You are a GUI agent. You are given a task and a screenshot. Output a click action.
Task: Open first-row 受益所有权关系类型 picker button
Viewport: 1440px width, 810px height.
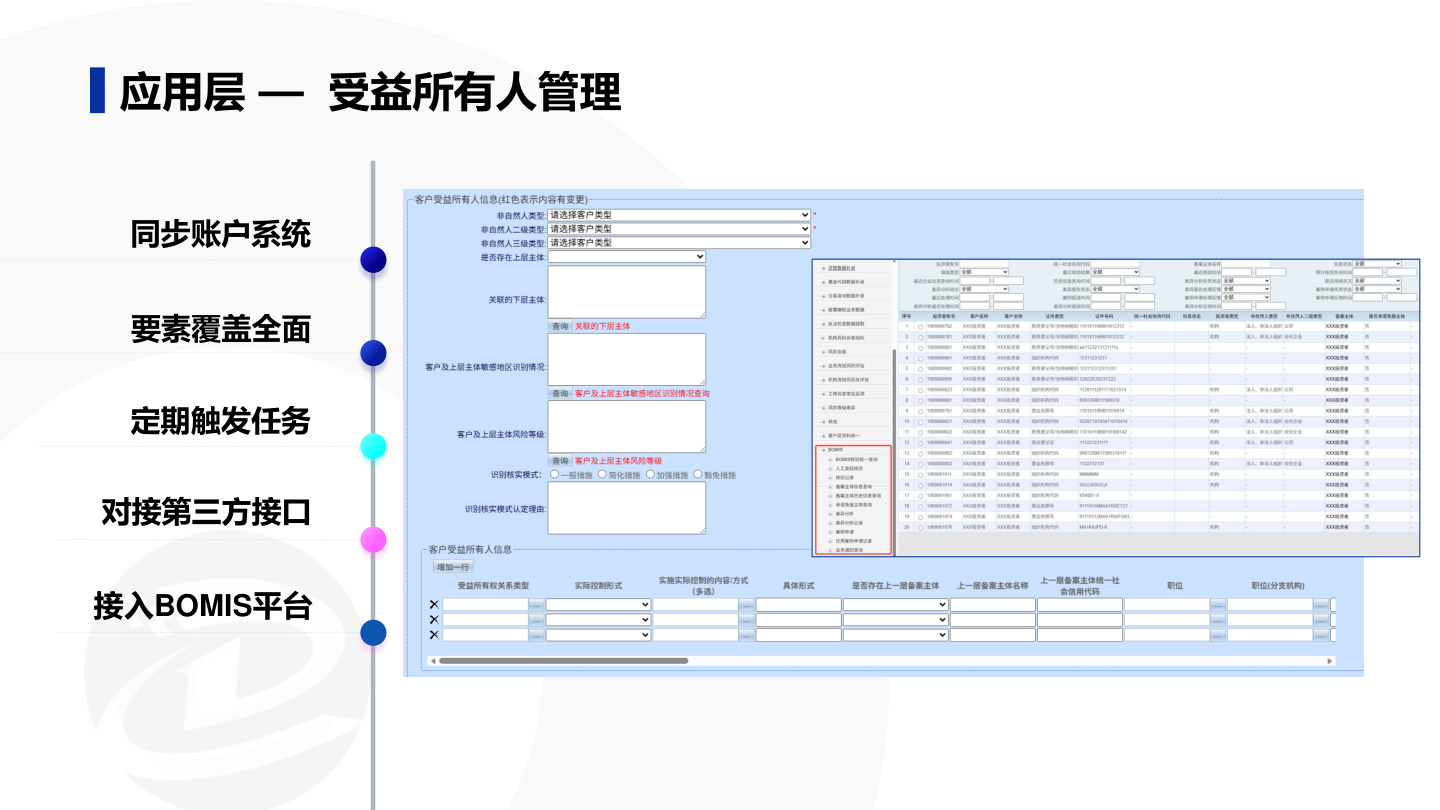pyautogui.click(x=536, y=605)
